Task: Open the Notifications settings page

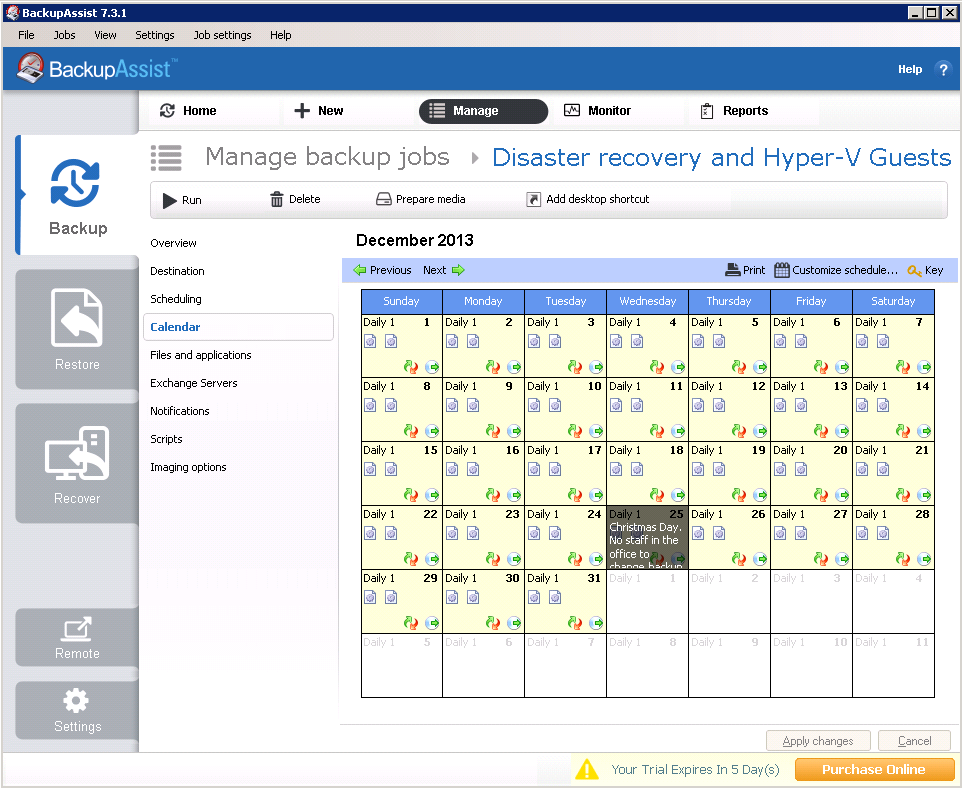Action: (180, 411)
